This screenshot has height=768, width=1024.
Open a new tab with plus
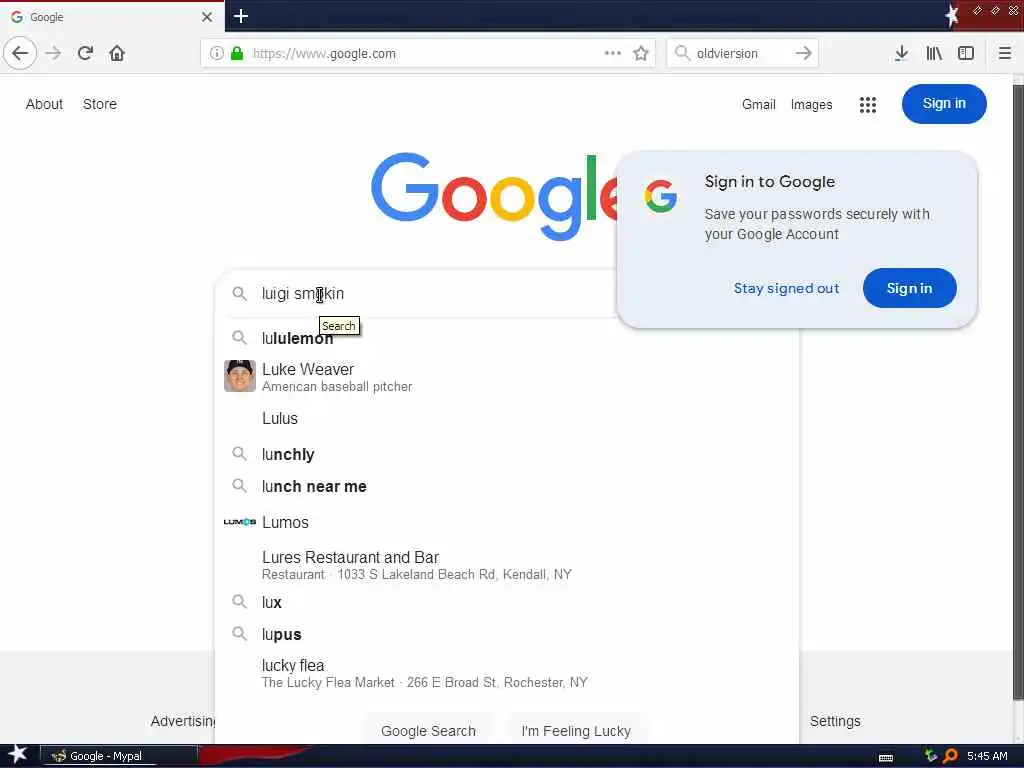pyautogui.click(x=240, y=16)
